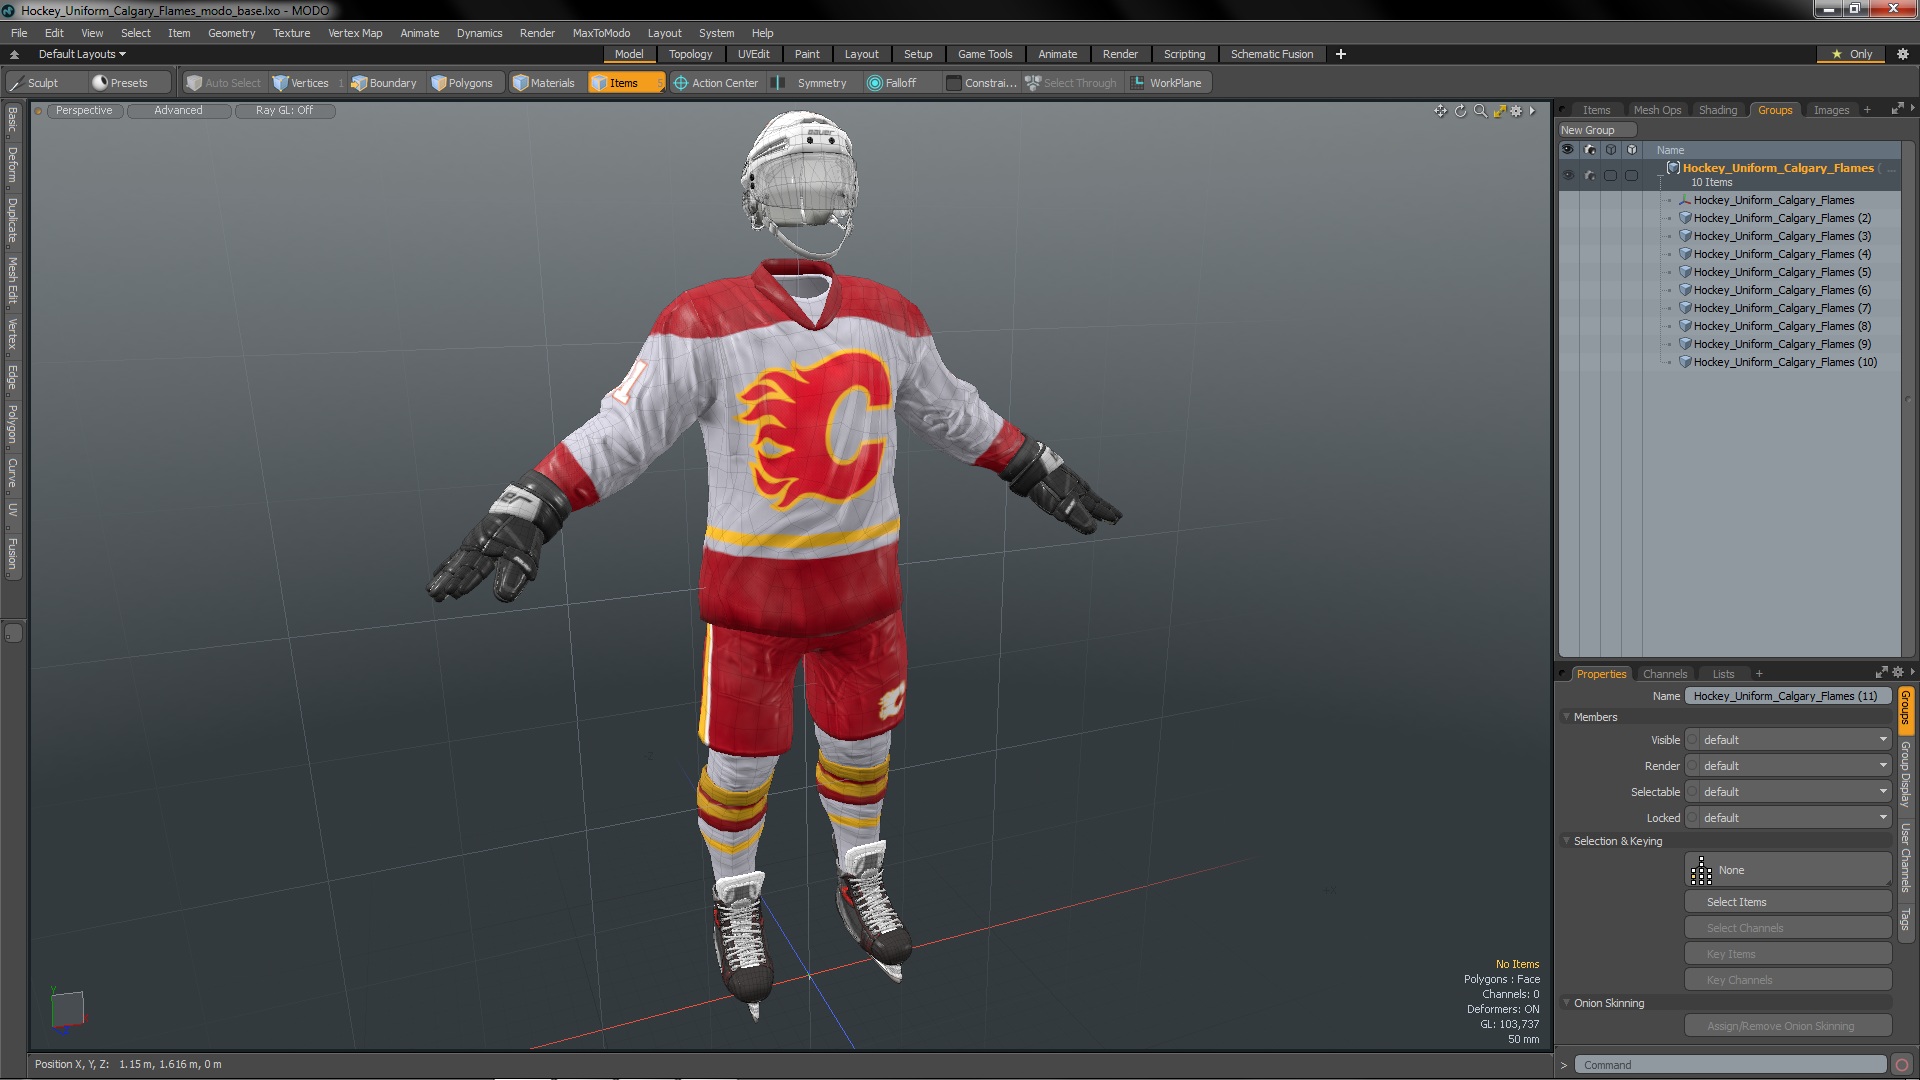Toggle the Only star button
Image resolution: width=1920 pixels, height=1080 pixels.
pos(1851,54)
